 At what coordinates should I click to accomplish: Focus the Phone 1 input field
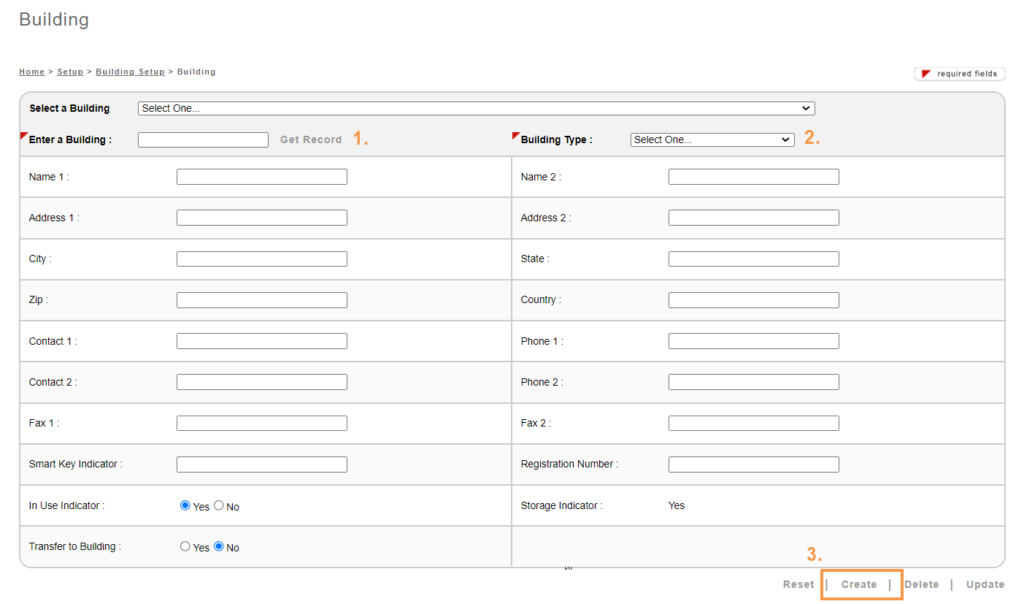pyautogui.click(x=754, y=341)
